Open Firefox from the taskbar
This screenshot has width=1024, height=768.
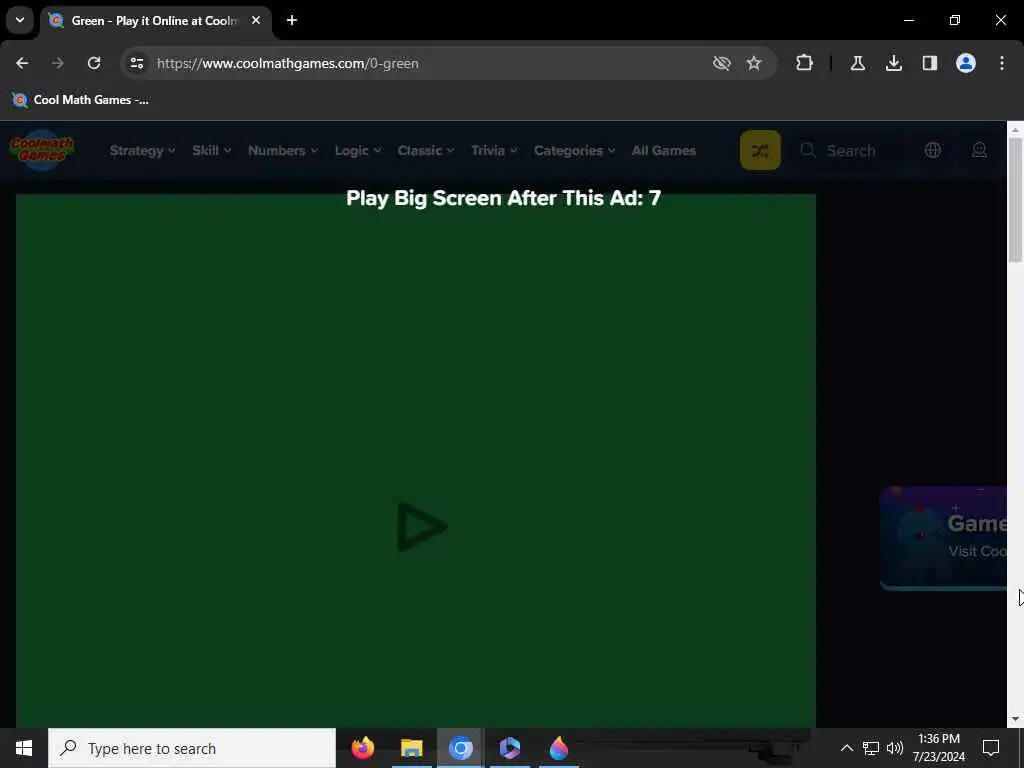(362, 748)
